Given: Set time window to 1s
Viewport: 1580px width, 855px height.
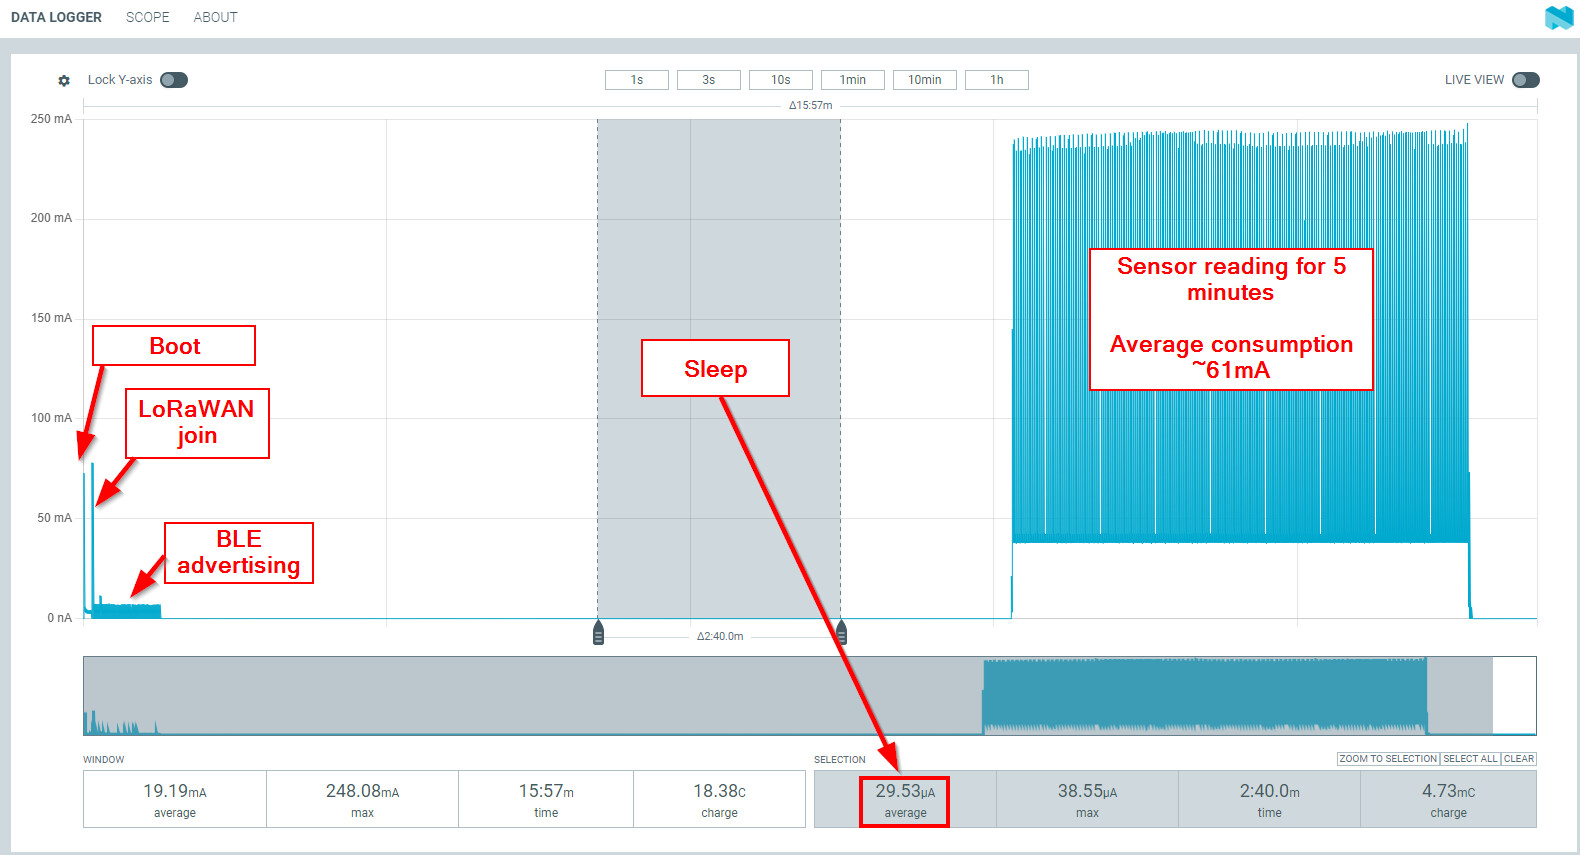Looking at the screenshot, I should pyautogui.click(x=636, y=80).
